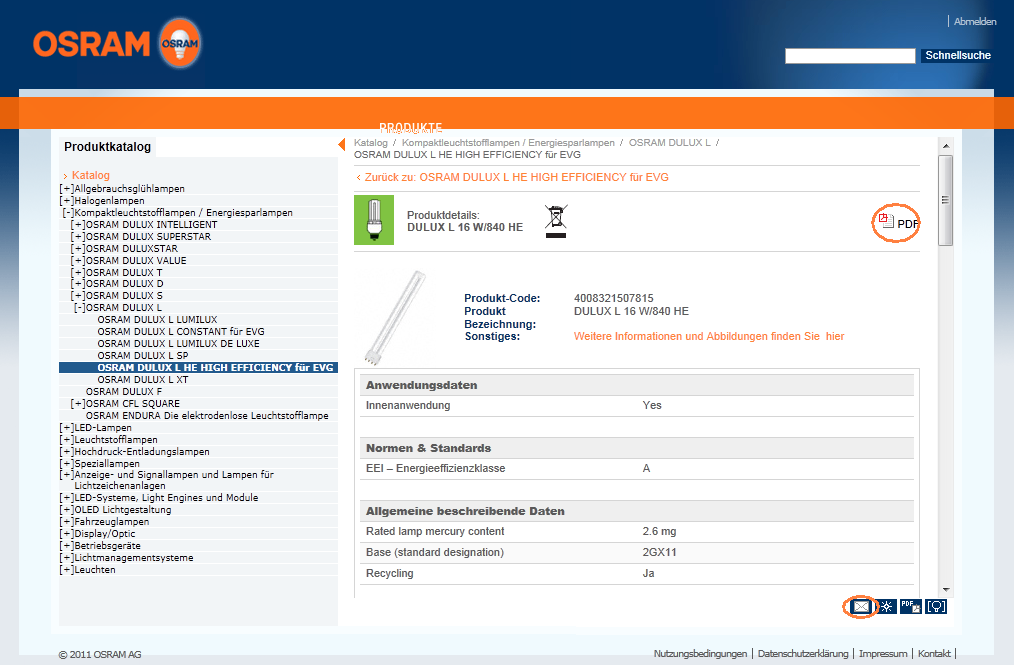Open LED-Systeme, Light Engines und Module
The height and width of the screenshot is (665, 1014).
point(166,497)
